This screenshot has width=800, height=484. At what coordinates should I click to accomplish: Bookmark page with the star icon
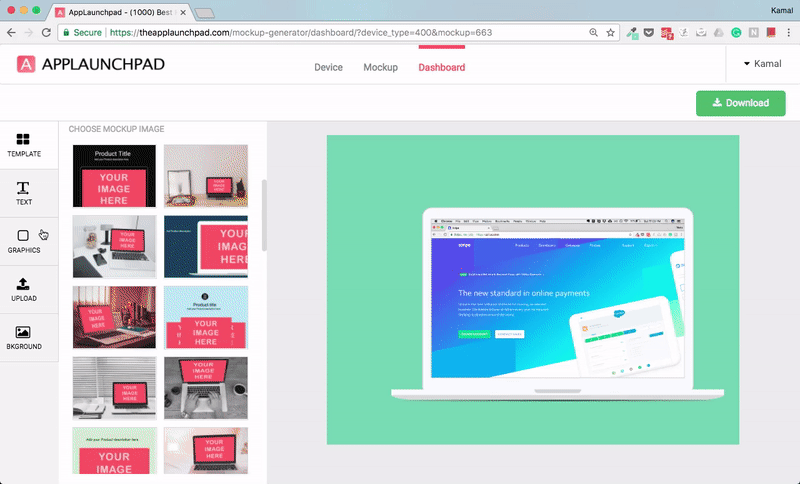pyautogui.click(x=610, y=32)
